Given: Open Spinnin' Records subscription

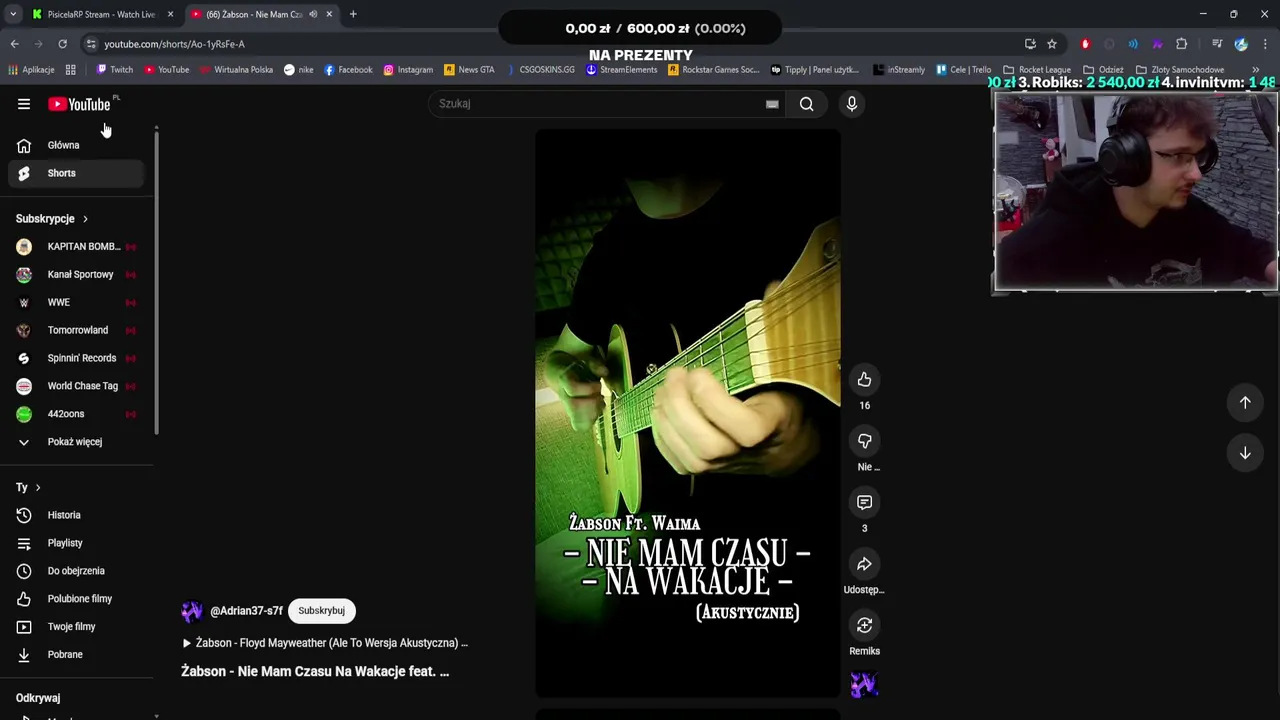Looking at the screenshot, I should pyautogui.click(x=77, y=358).
